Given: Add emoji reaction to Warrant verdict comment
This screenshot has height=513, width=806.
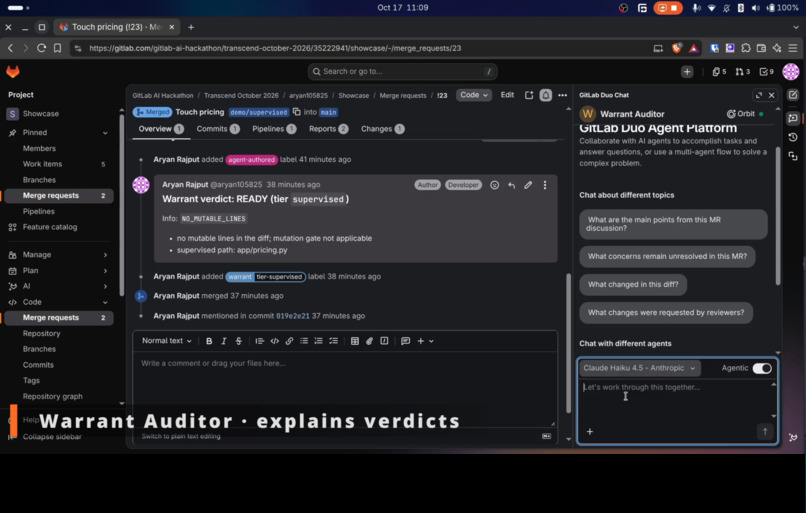Looking at the screenshot, I should 494,185.
